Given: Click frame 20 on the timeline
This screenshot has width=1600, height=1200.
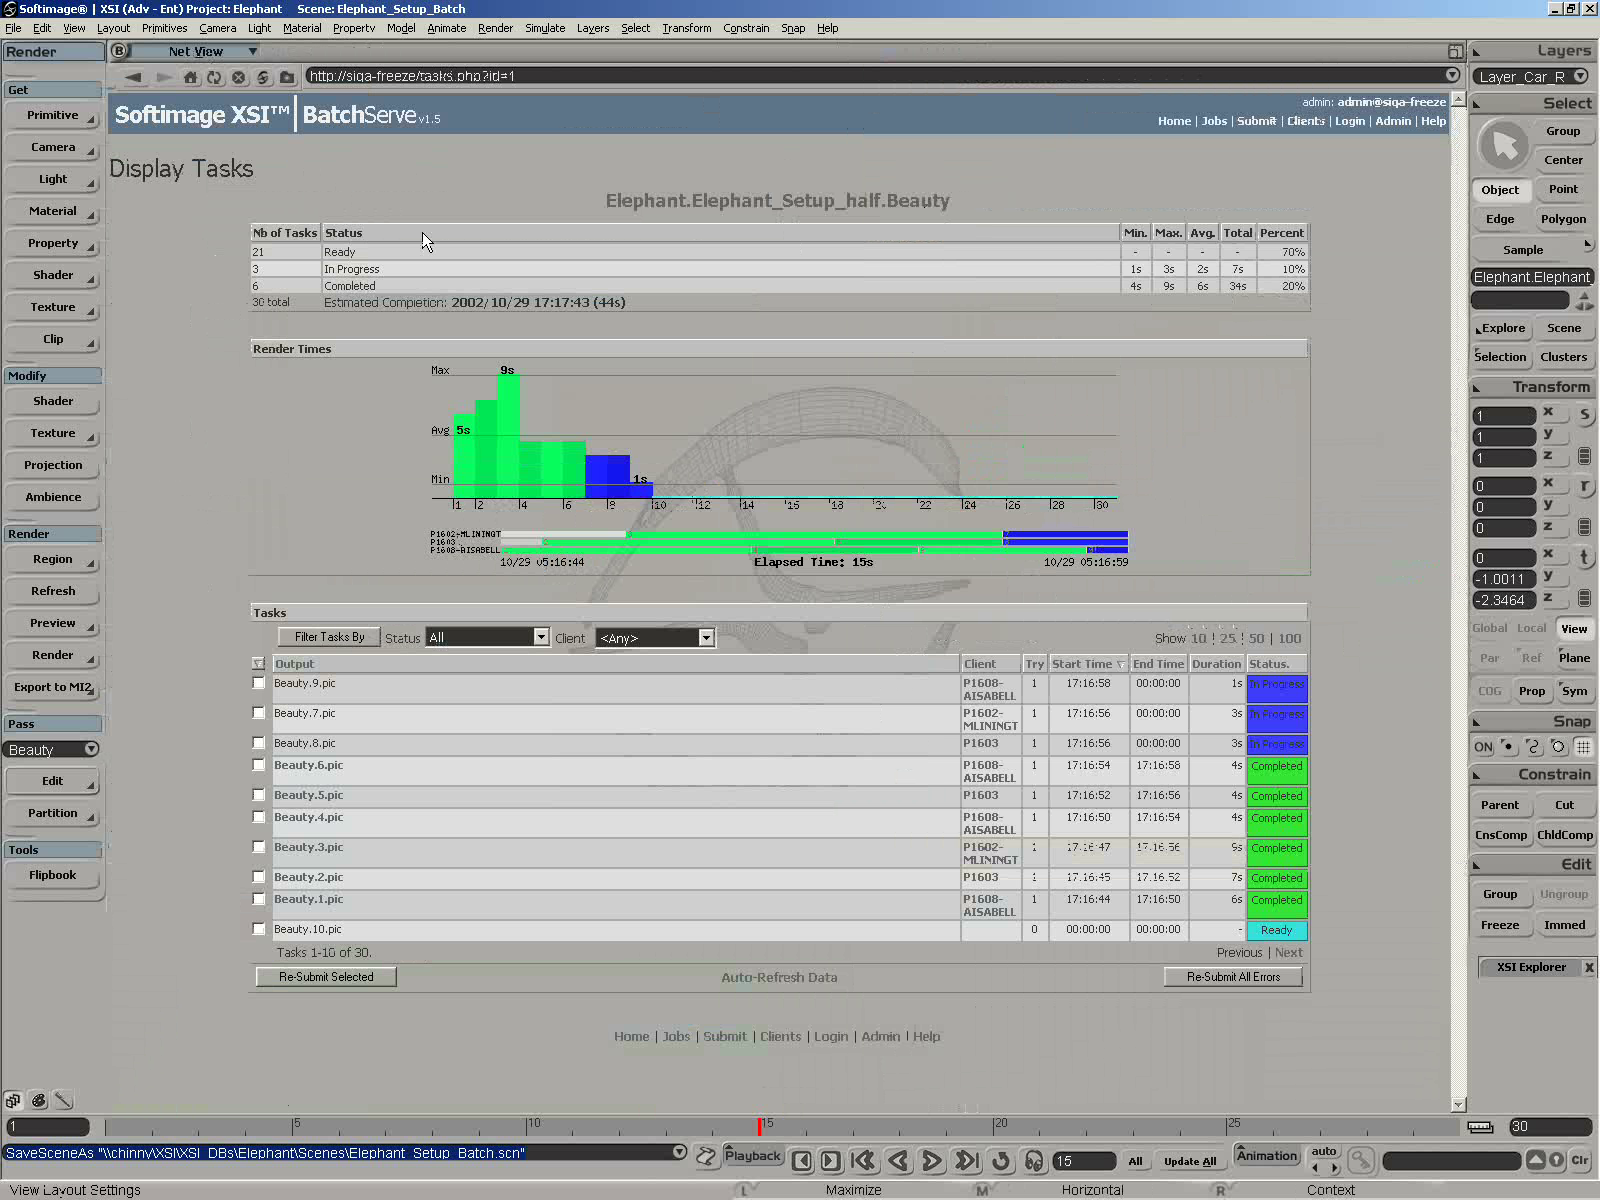Looking at the screenshot, I should [x=996, y=1128].
